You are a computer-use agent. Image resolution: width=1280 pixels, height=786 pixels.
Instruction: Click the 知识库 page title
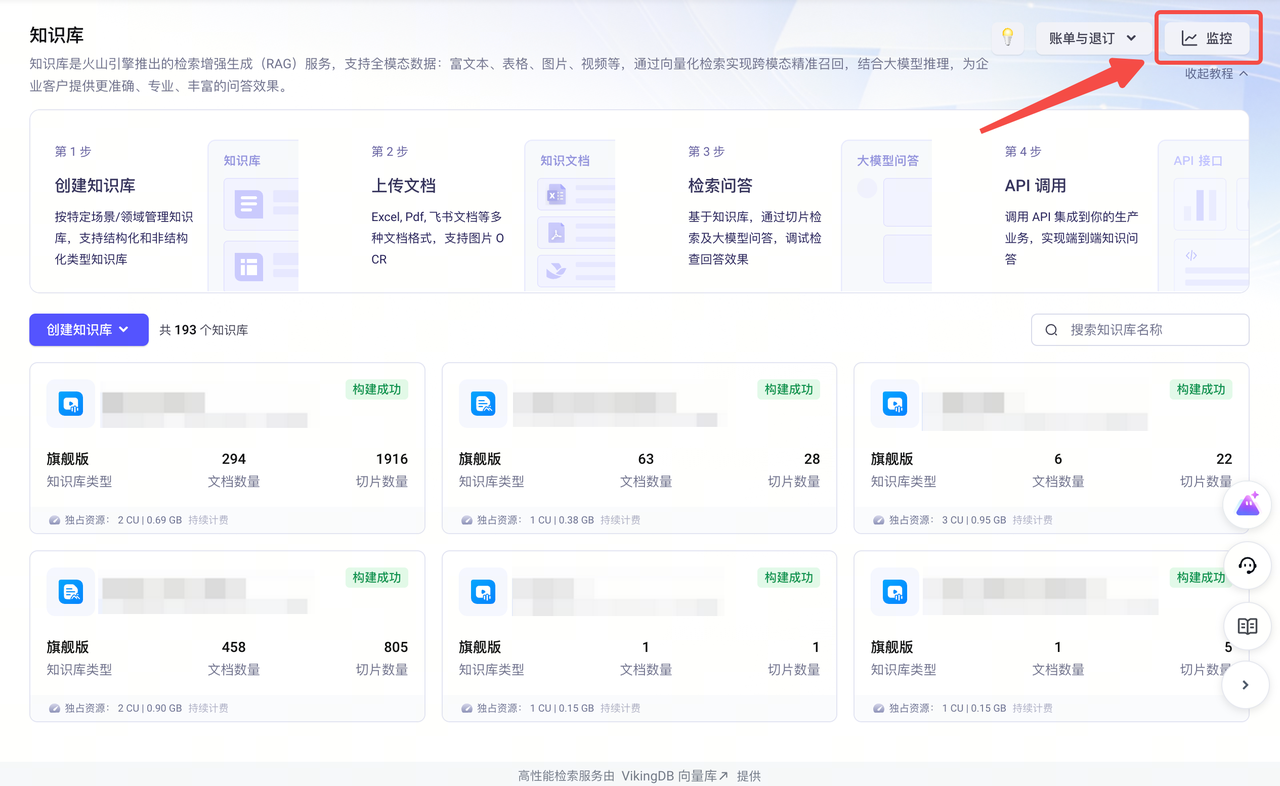[57, 35]
